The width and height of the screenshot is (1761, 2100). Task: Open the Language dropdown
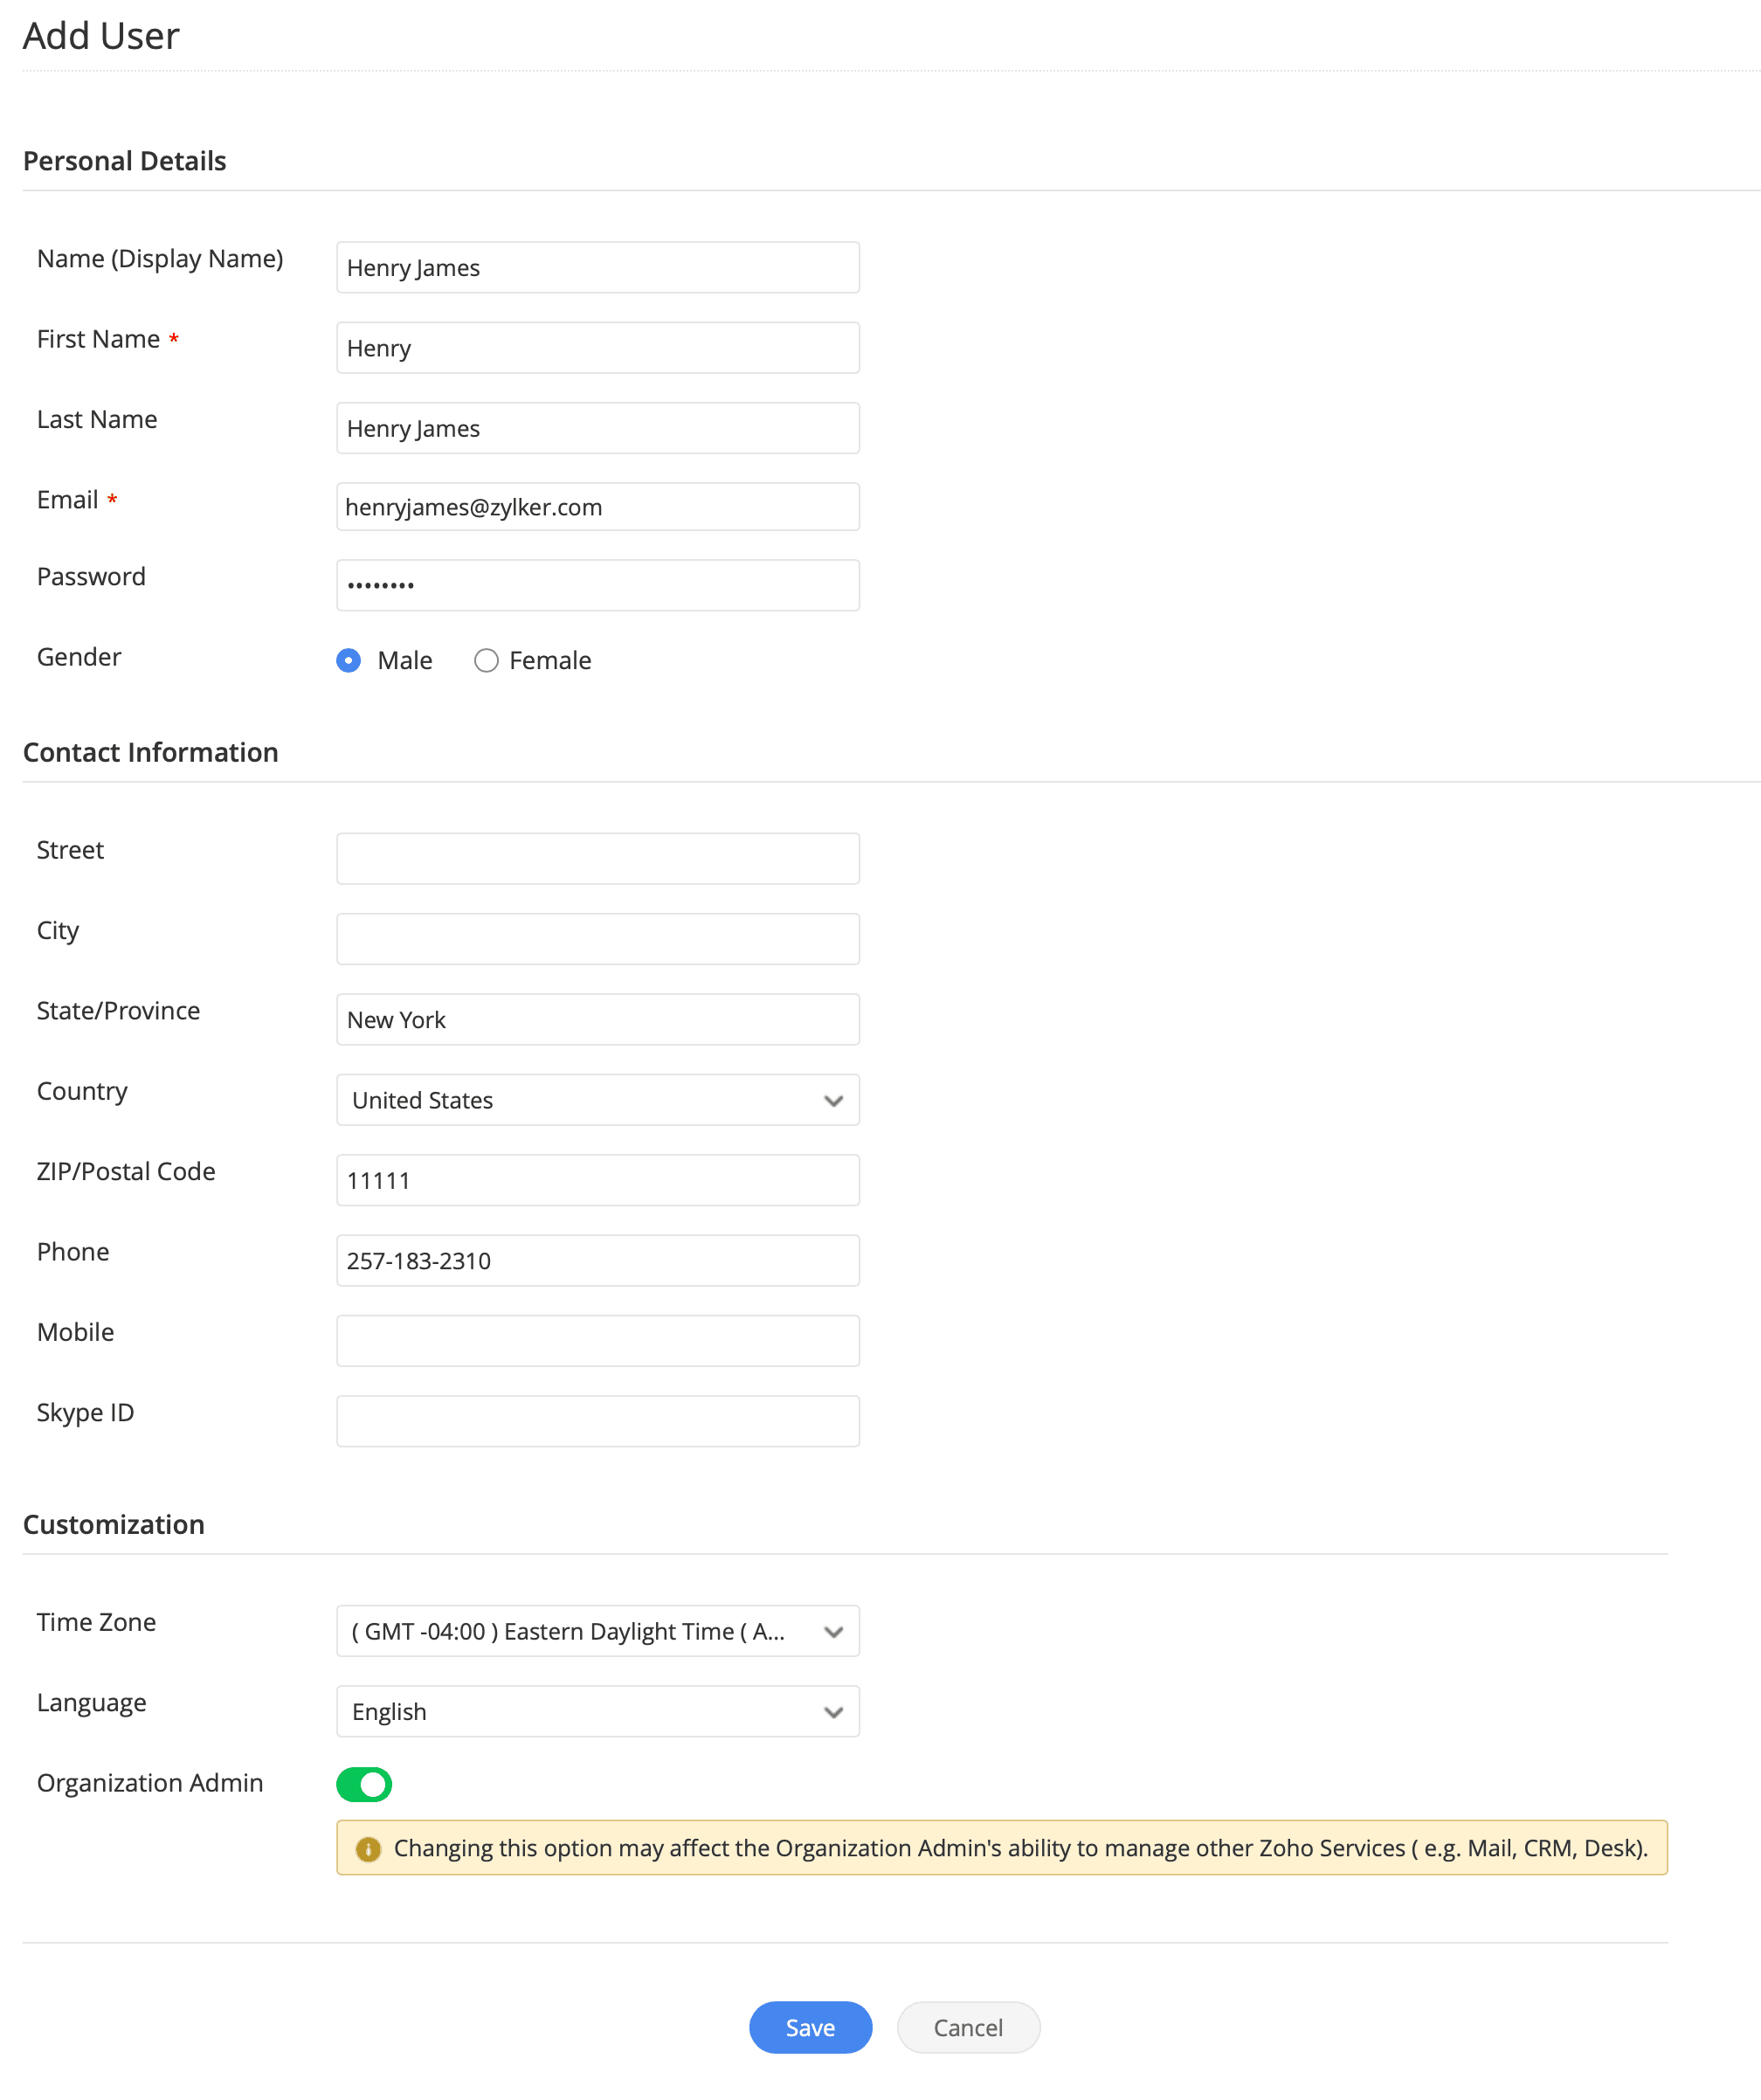[x=597, y=1711]
